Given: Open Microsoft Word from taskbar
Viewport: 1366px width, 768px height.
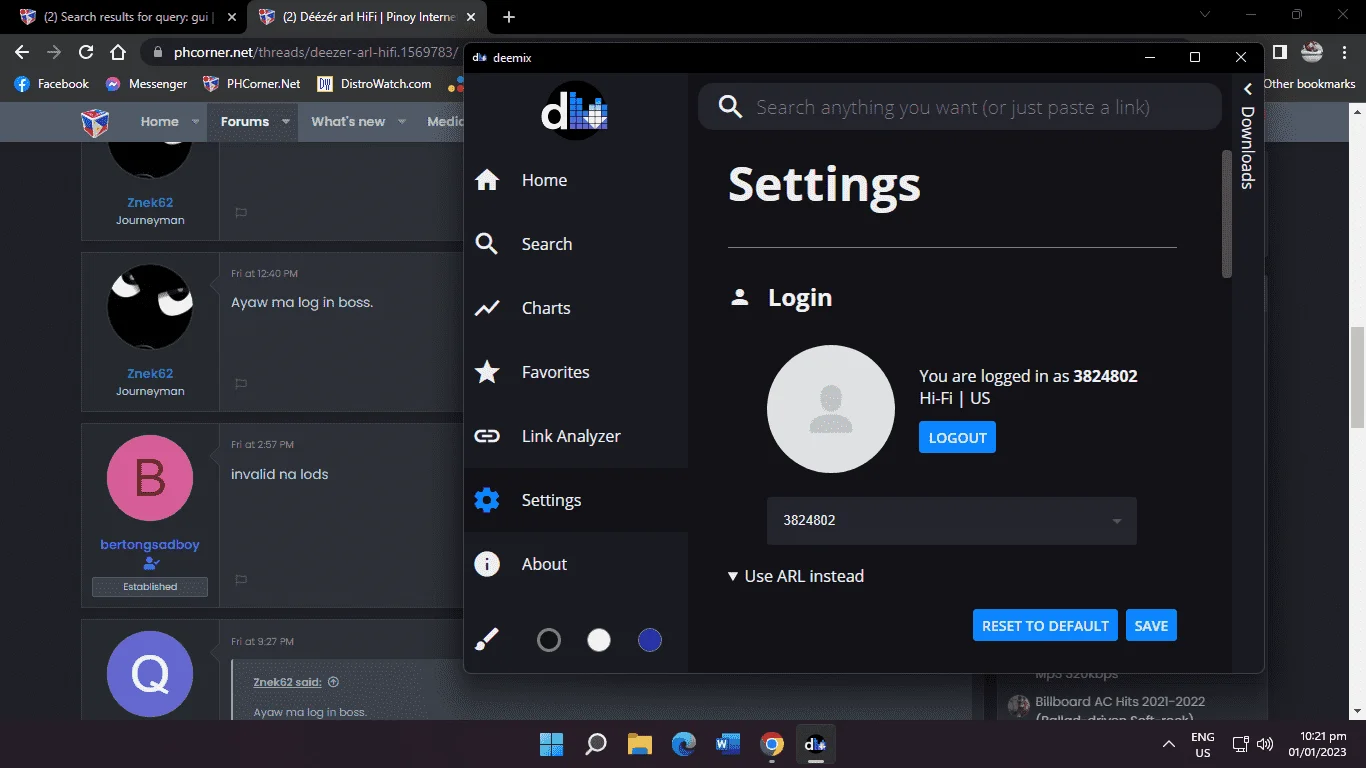Looking at the screenshot, I should 727,744.
